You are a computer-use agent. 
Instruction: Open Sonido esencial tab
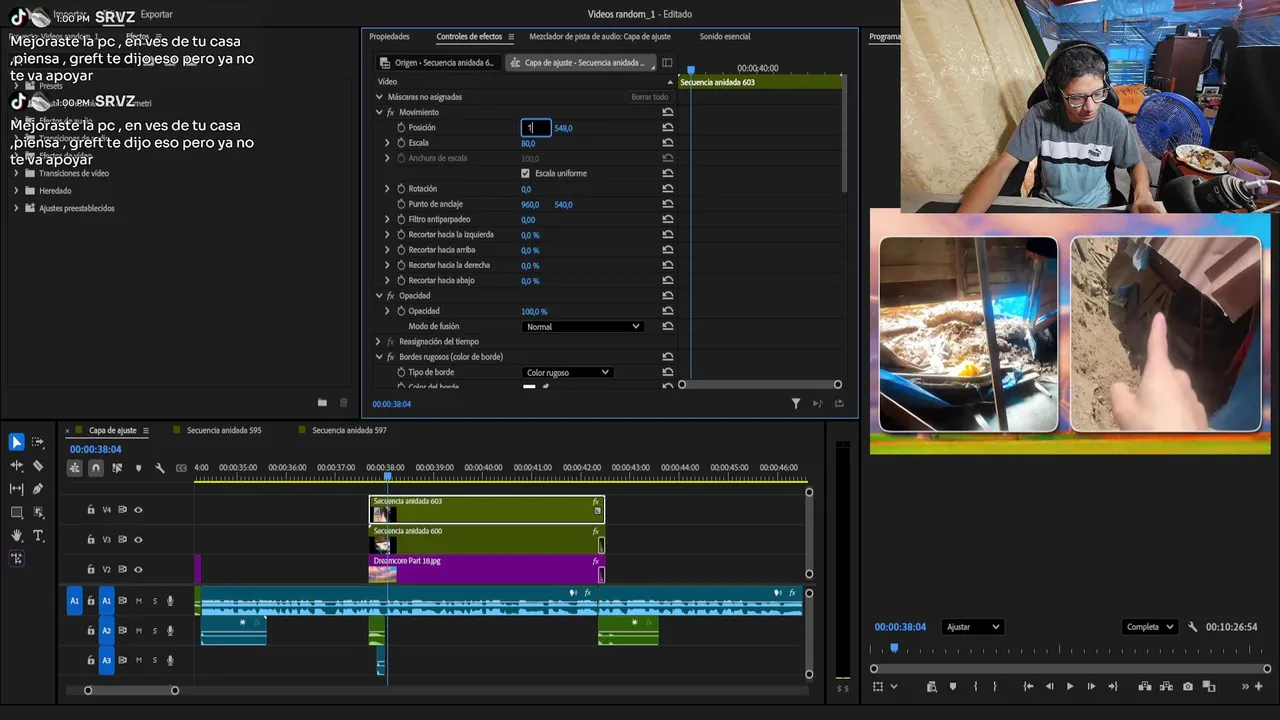pos(725,37)
